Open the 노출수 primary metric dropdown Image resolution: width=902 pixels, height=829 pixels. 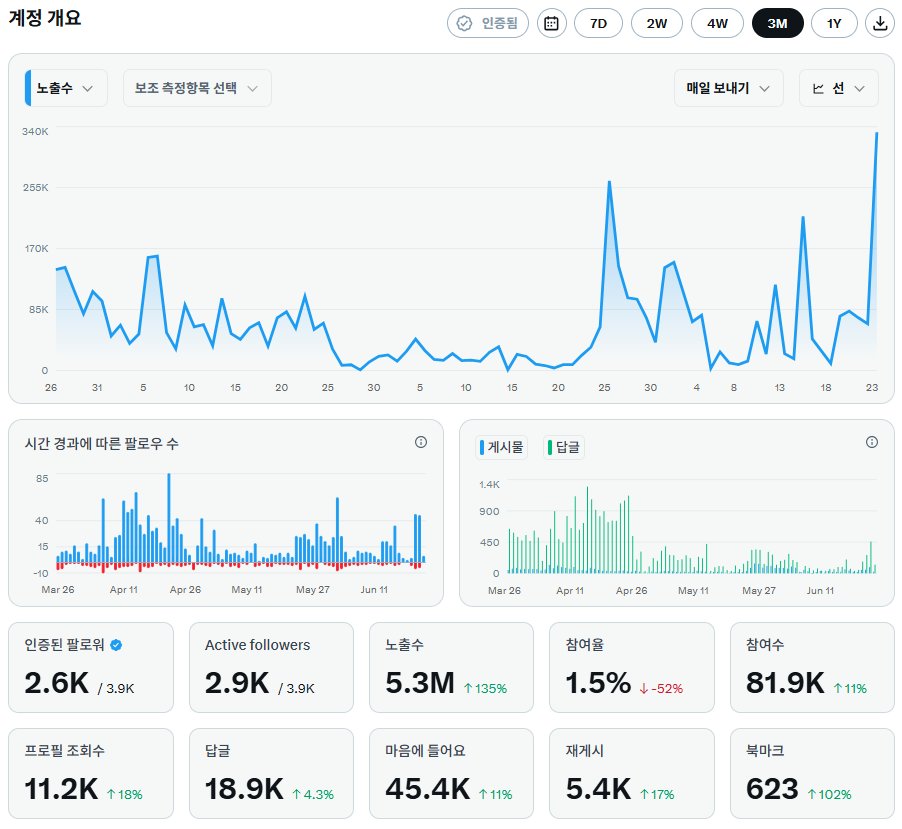click(x=66, y=88)
